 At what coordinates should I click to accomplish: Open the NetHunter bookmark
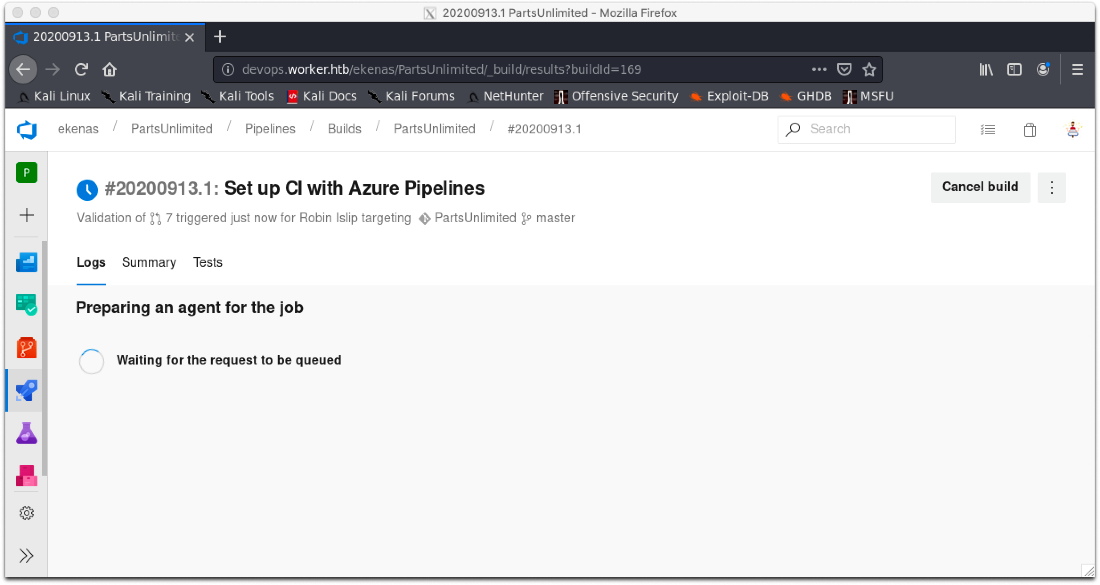pyautogui.click(x=505, y=96)
